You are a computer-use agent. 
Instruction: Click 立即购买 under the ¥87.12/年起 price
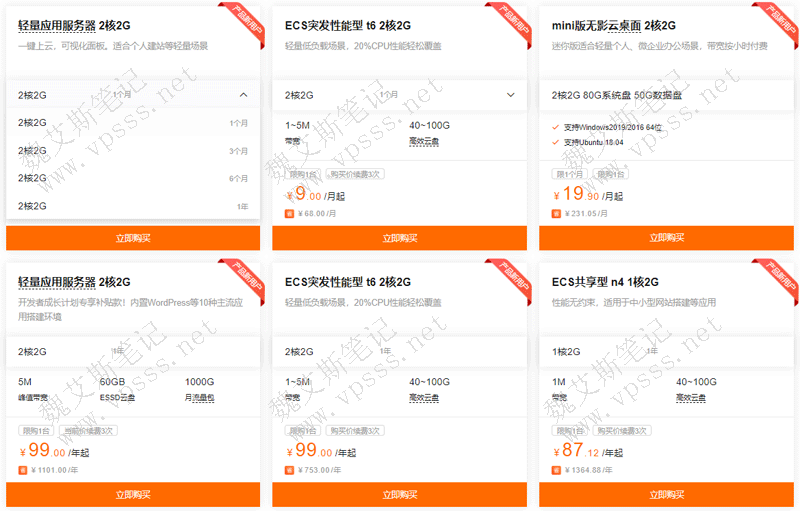666,495
